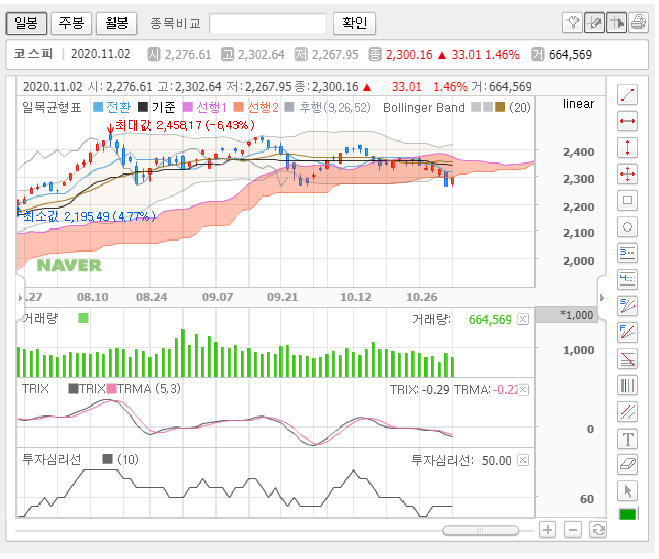Click the 최대값 2,458.17 annotation
This screenshot has height=559, width=659.
click(184, 125)
